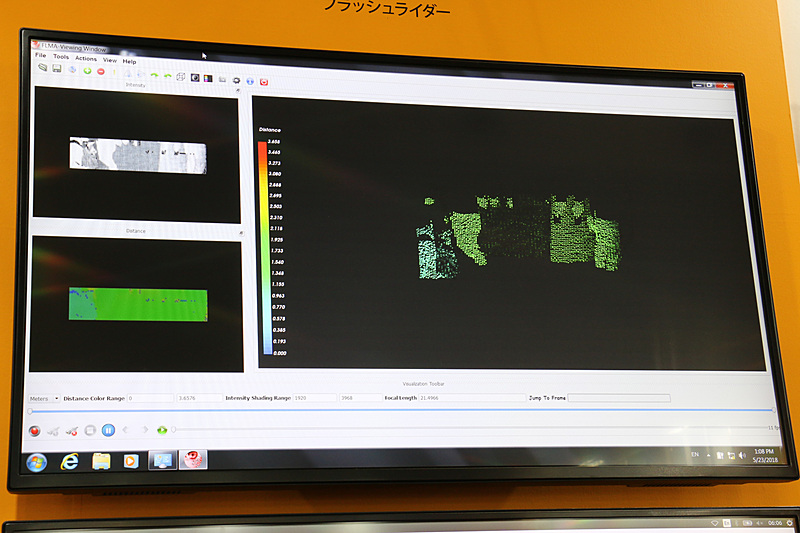The image size is (800, 533).
Task: Open the Tools menu
Action: click(61, 57)
